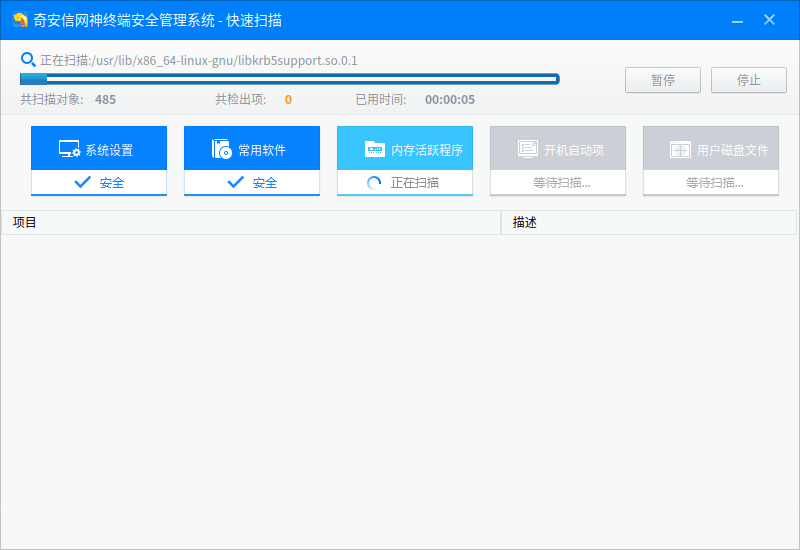Click the 用户磁盘文件 disk icon
The height and width of the screenshot is (550, 800).
click(681, 150)
